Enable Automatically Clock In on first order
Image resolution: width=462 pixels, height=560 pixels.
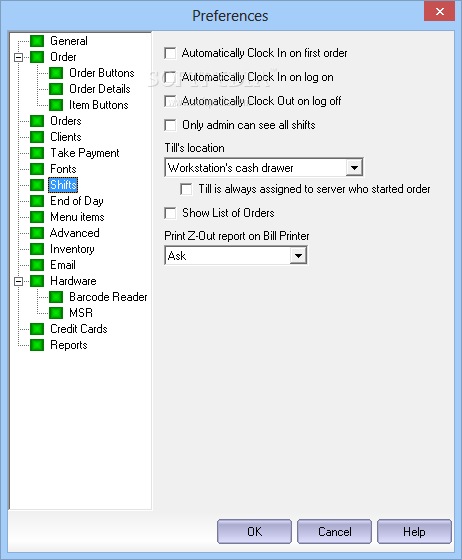170,53
